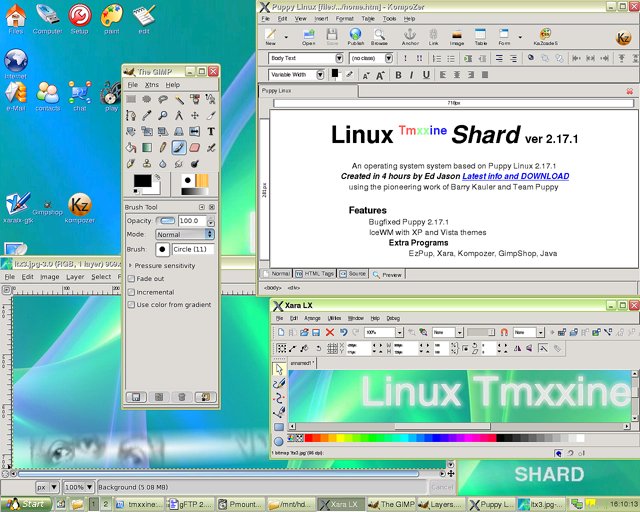Select the Rectangle Select tool in GIMP toolbox
The height and width of the screenshot is (512, 640).
131,99
